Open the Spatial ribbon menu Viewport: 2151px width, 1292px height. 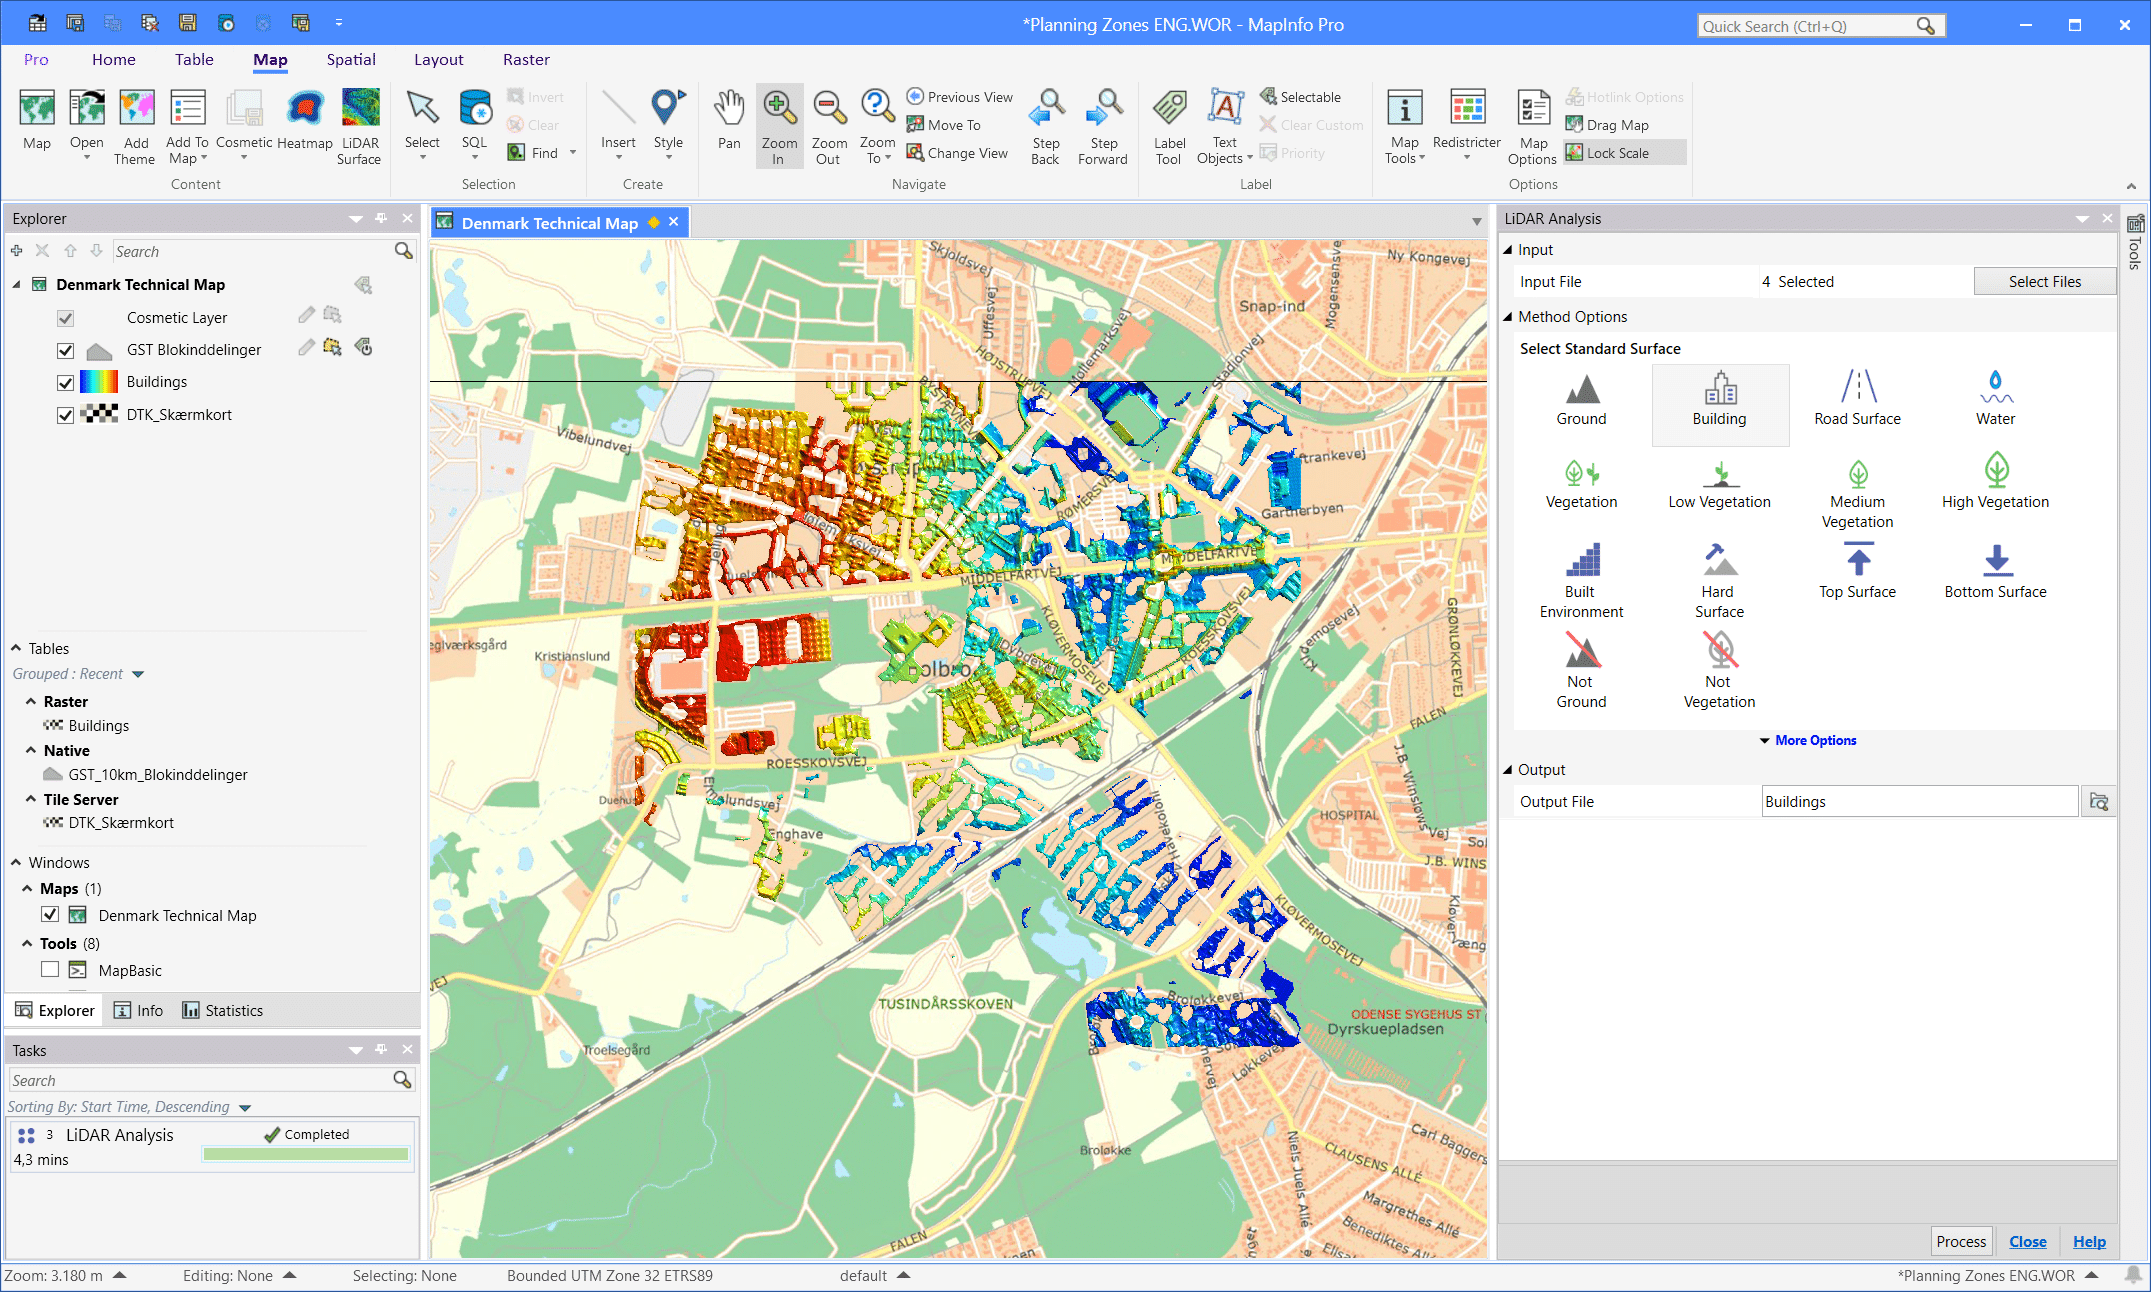(x=351, y=60)
